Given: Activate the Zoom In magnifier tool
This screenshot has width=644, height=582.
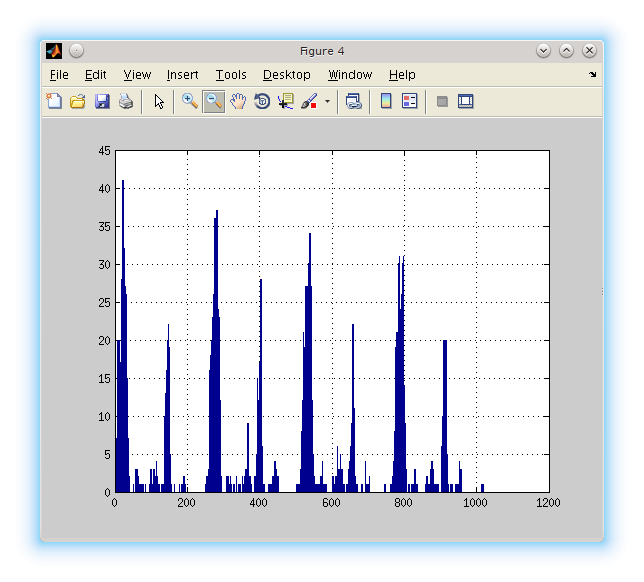Looking at the screenshot, I should (x=189, y=101).
